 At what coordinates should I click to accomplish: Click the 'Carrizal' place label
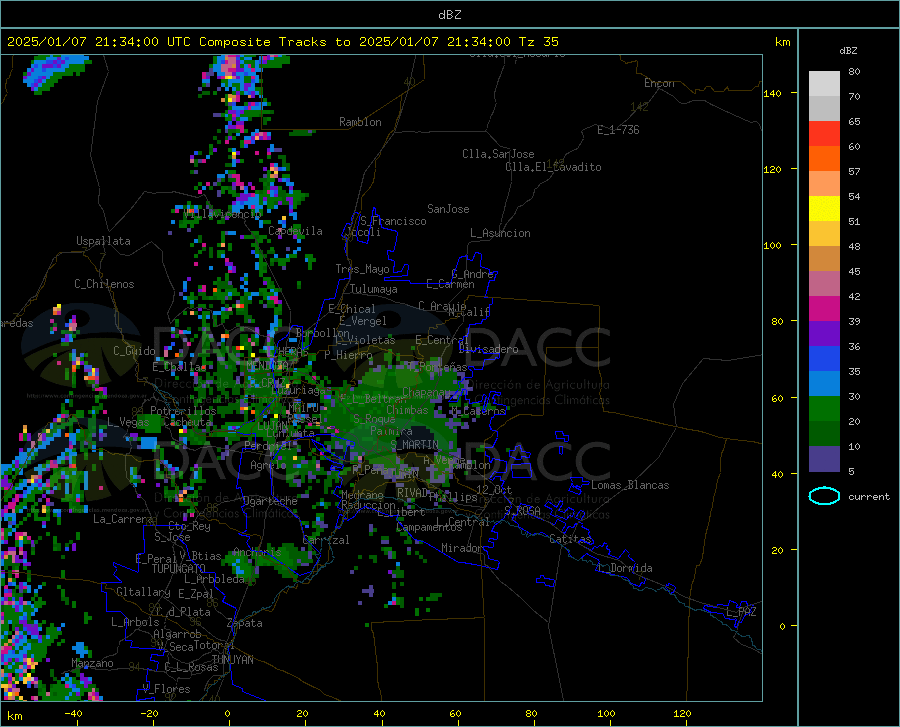[x=325, y=540]
